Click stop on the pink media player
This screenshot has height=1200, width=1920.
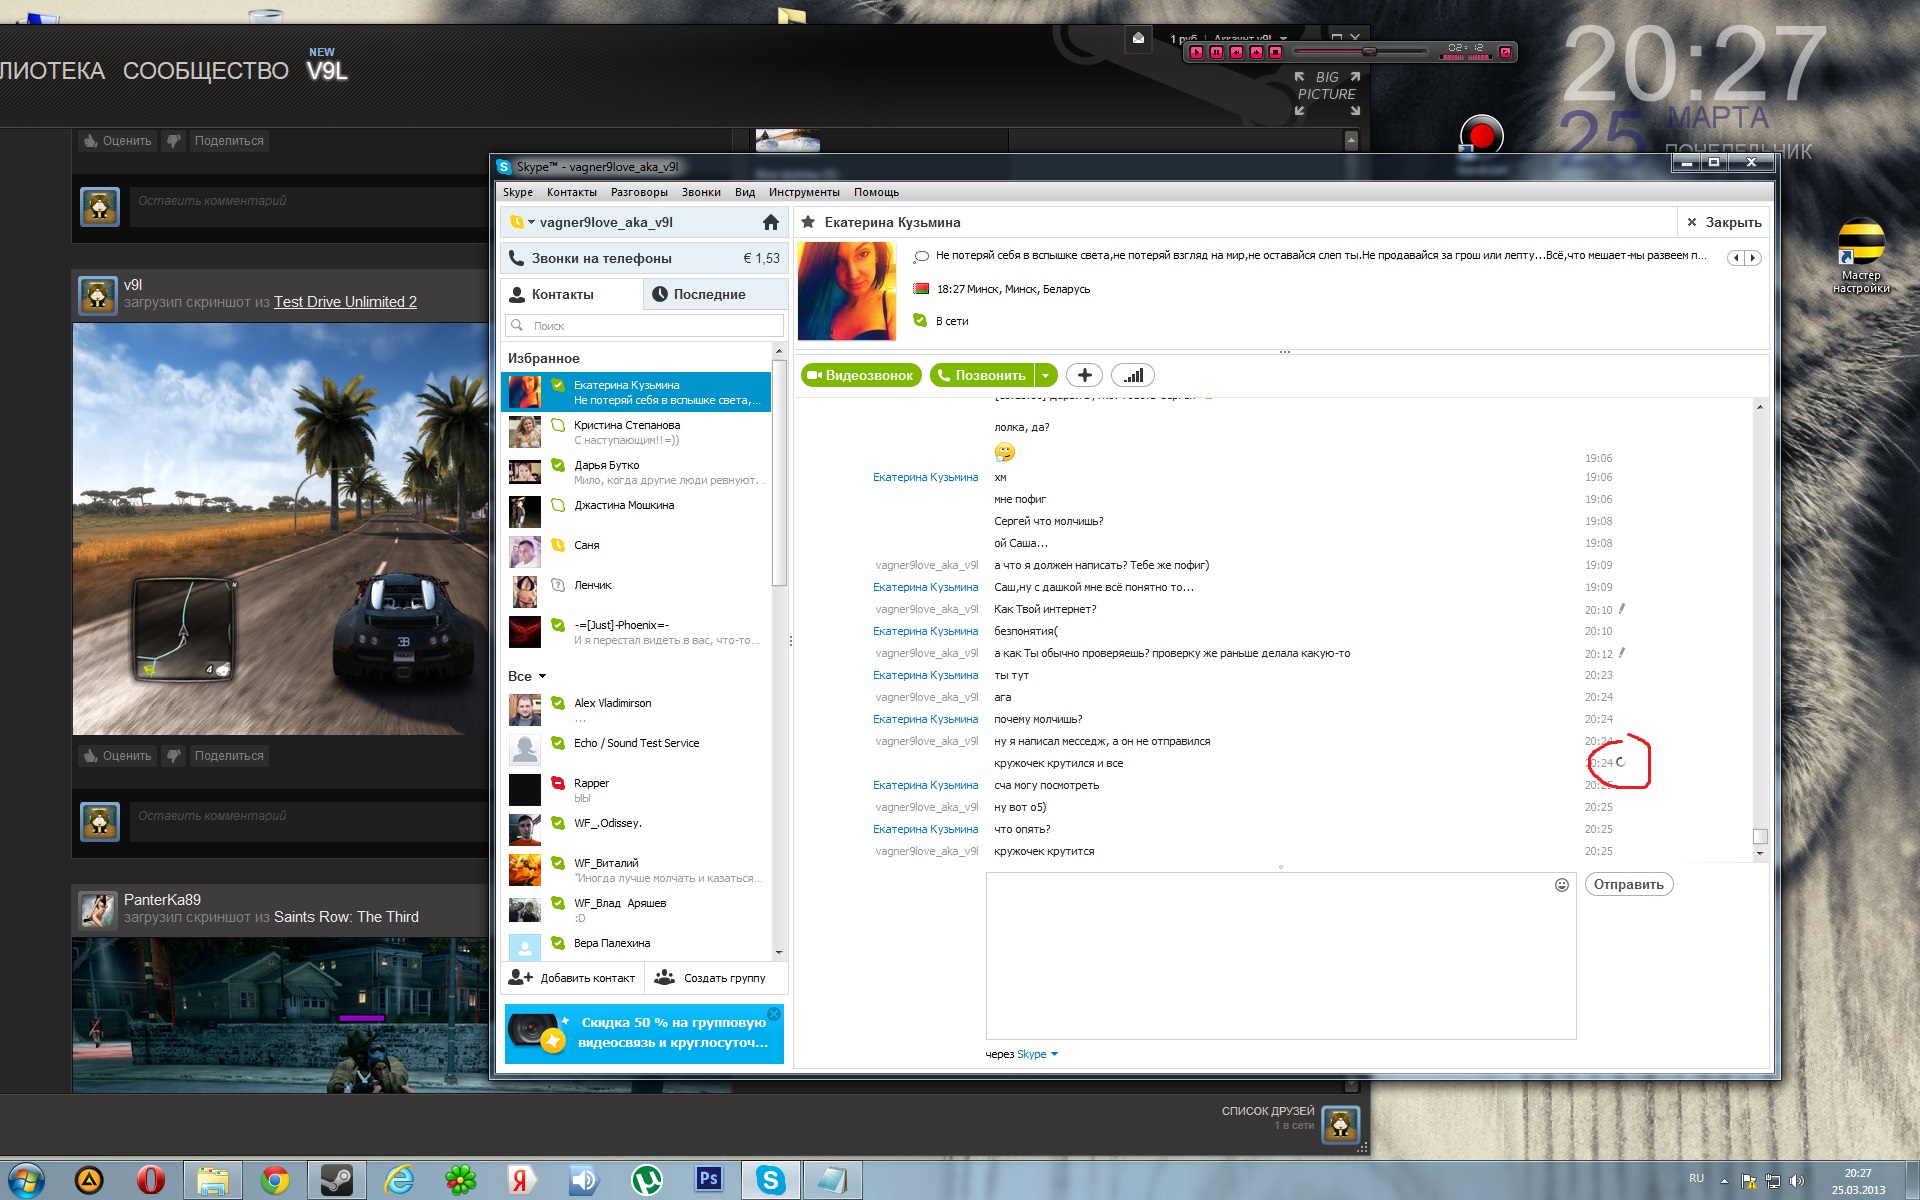click(1275, 52)
